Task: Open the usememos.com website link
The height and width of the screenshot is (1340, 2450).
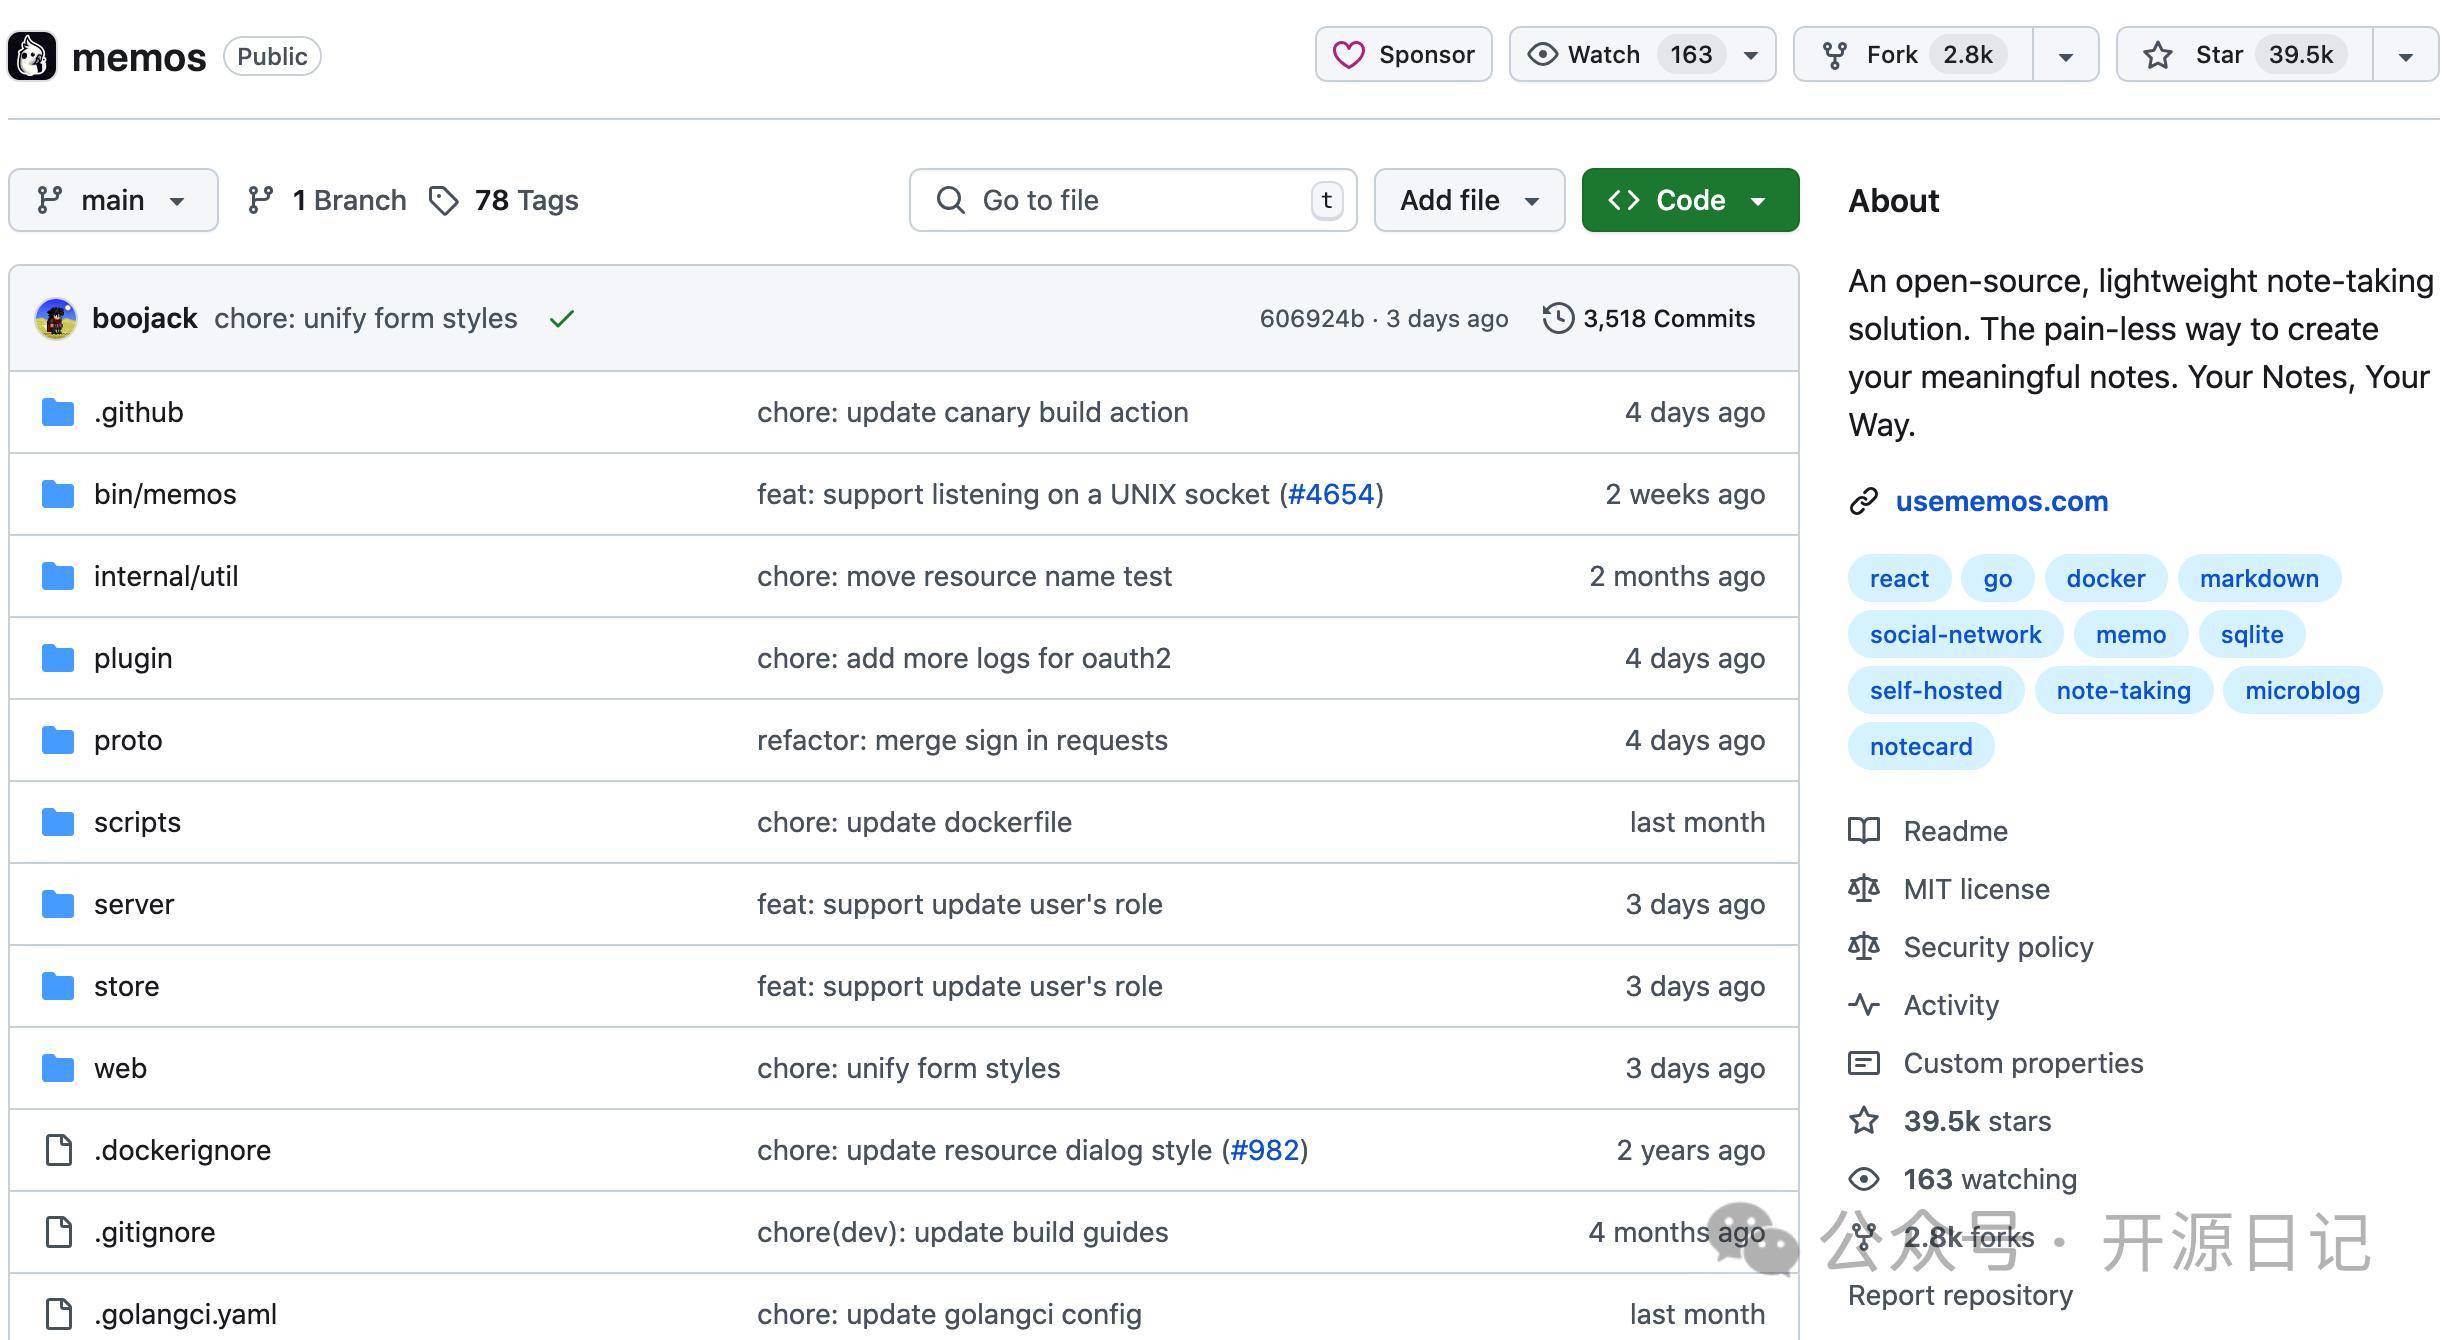Action: (x=2001, y=501)
